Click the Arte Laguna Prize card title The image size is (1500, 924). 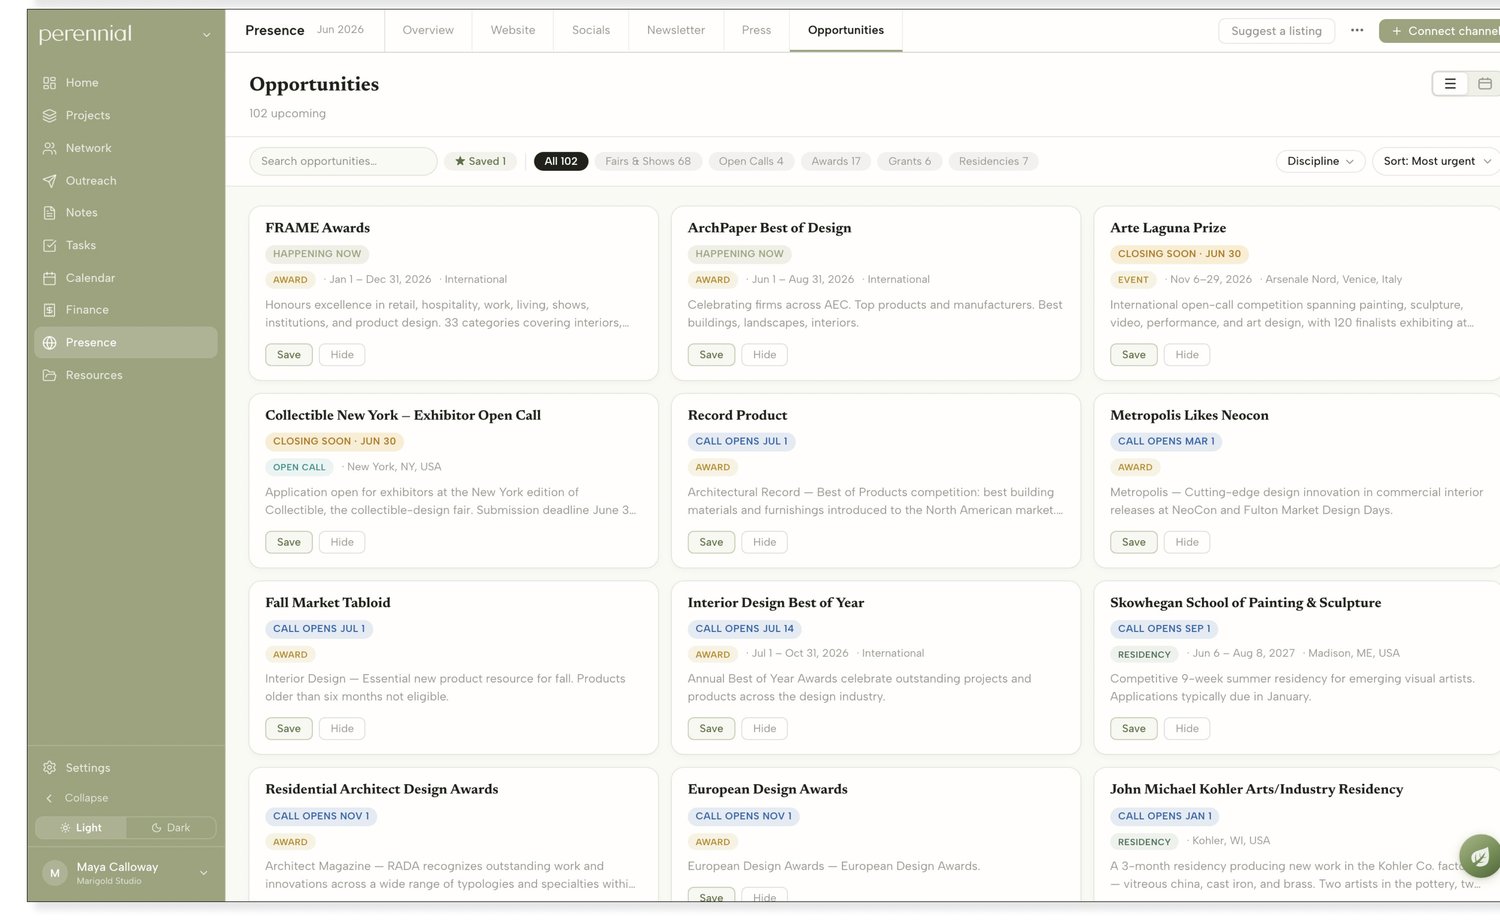(x=1168, y=228)
